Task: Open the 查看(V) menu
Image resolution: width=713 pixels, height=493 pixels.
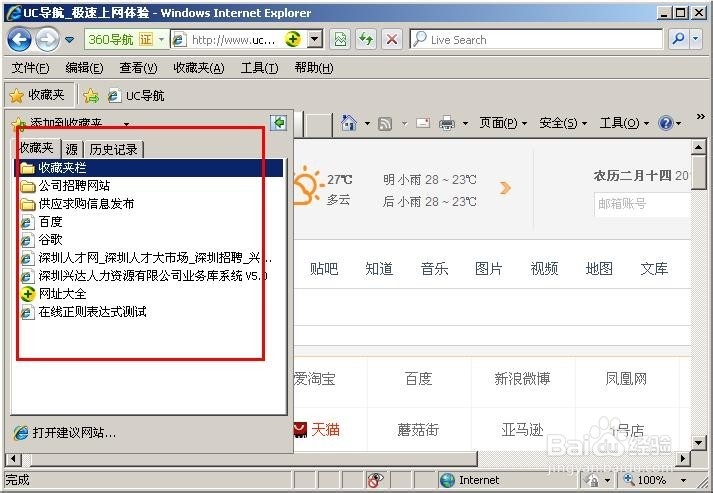Action: [x=138, y=68]
